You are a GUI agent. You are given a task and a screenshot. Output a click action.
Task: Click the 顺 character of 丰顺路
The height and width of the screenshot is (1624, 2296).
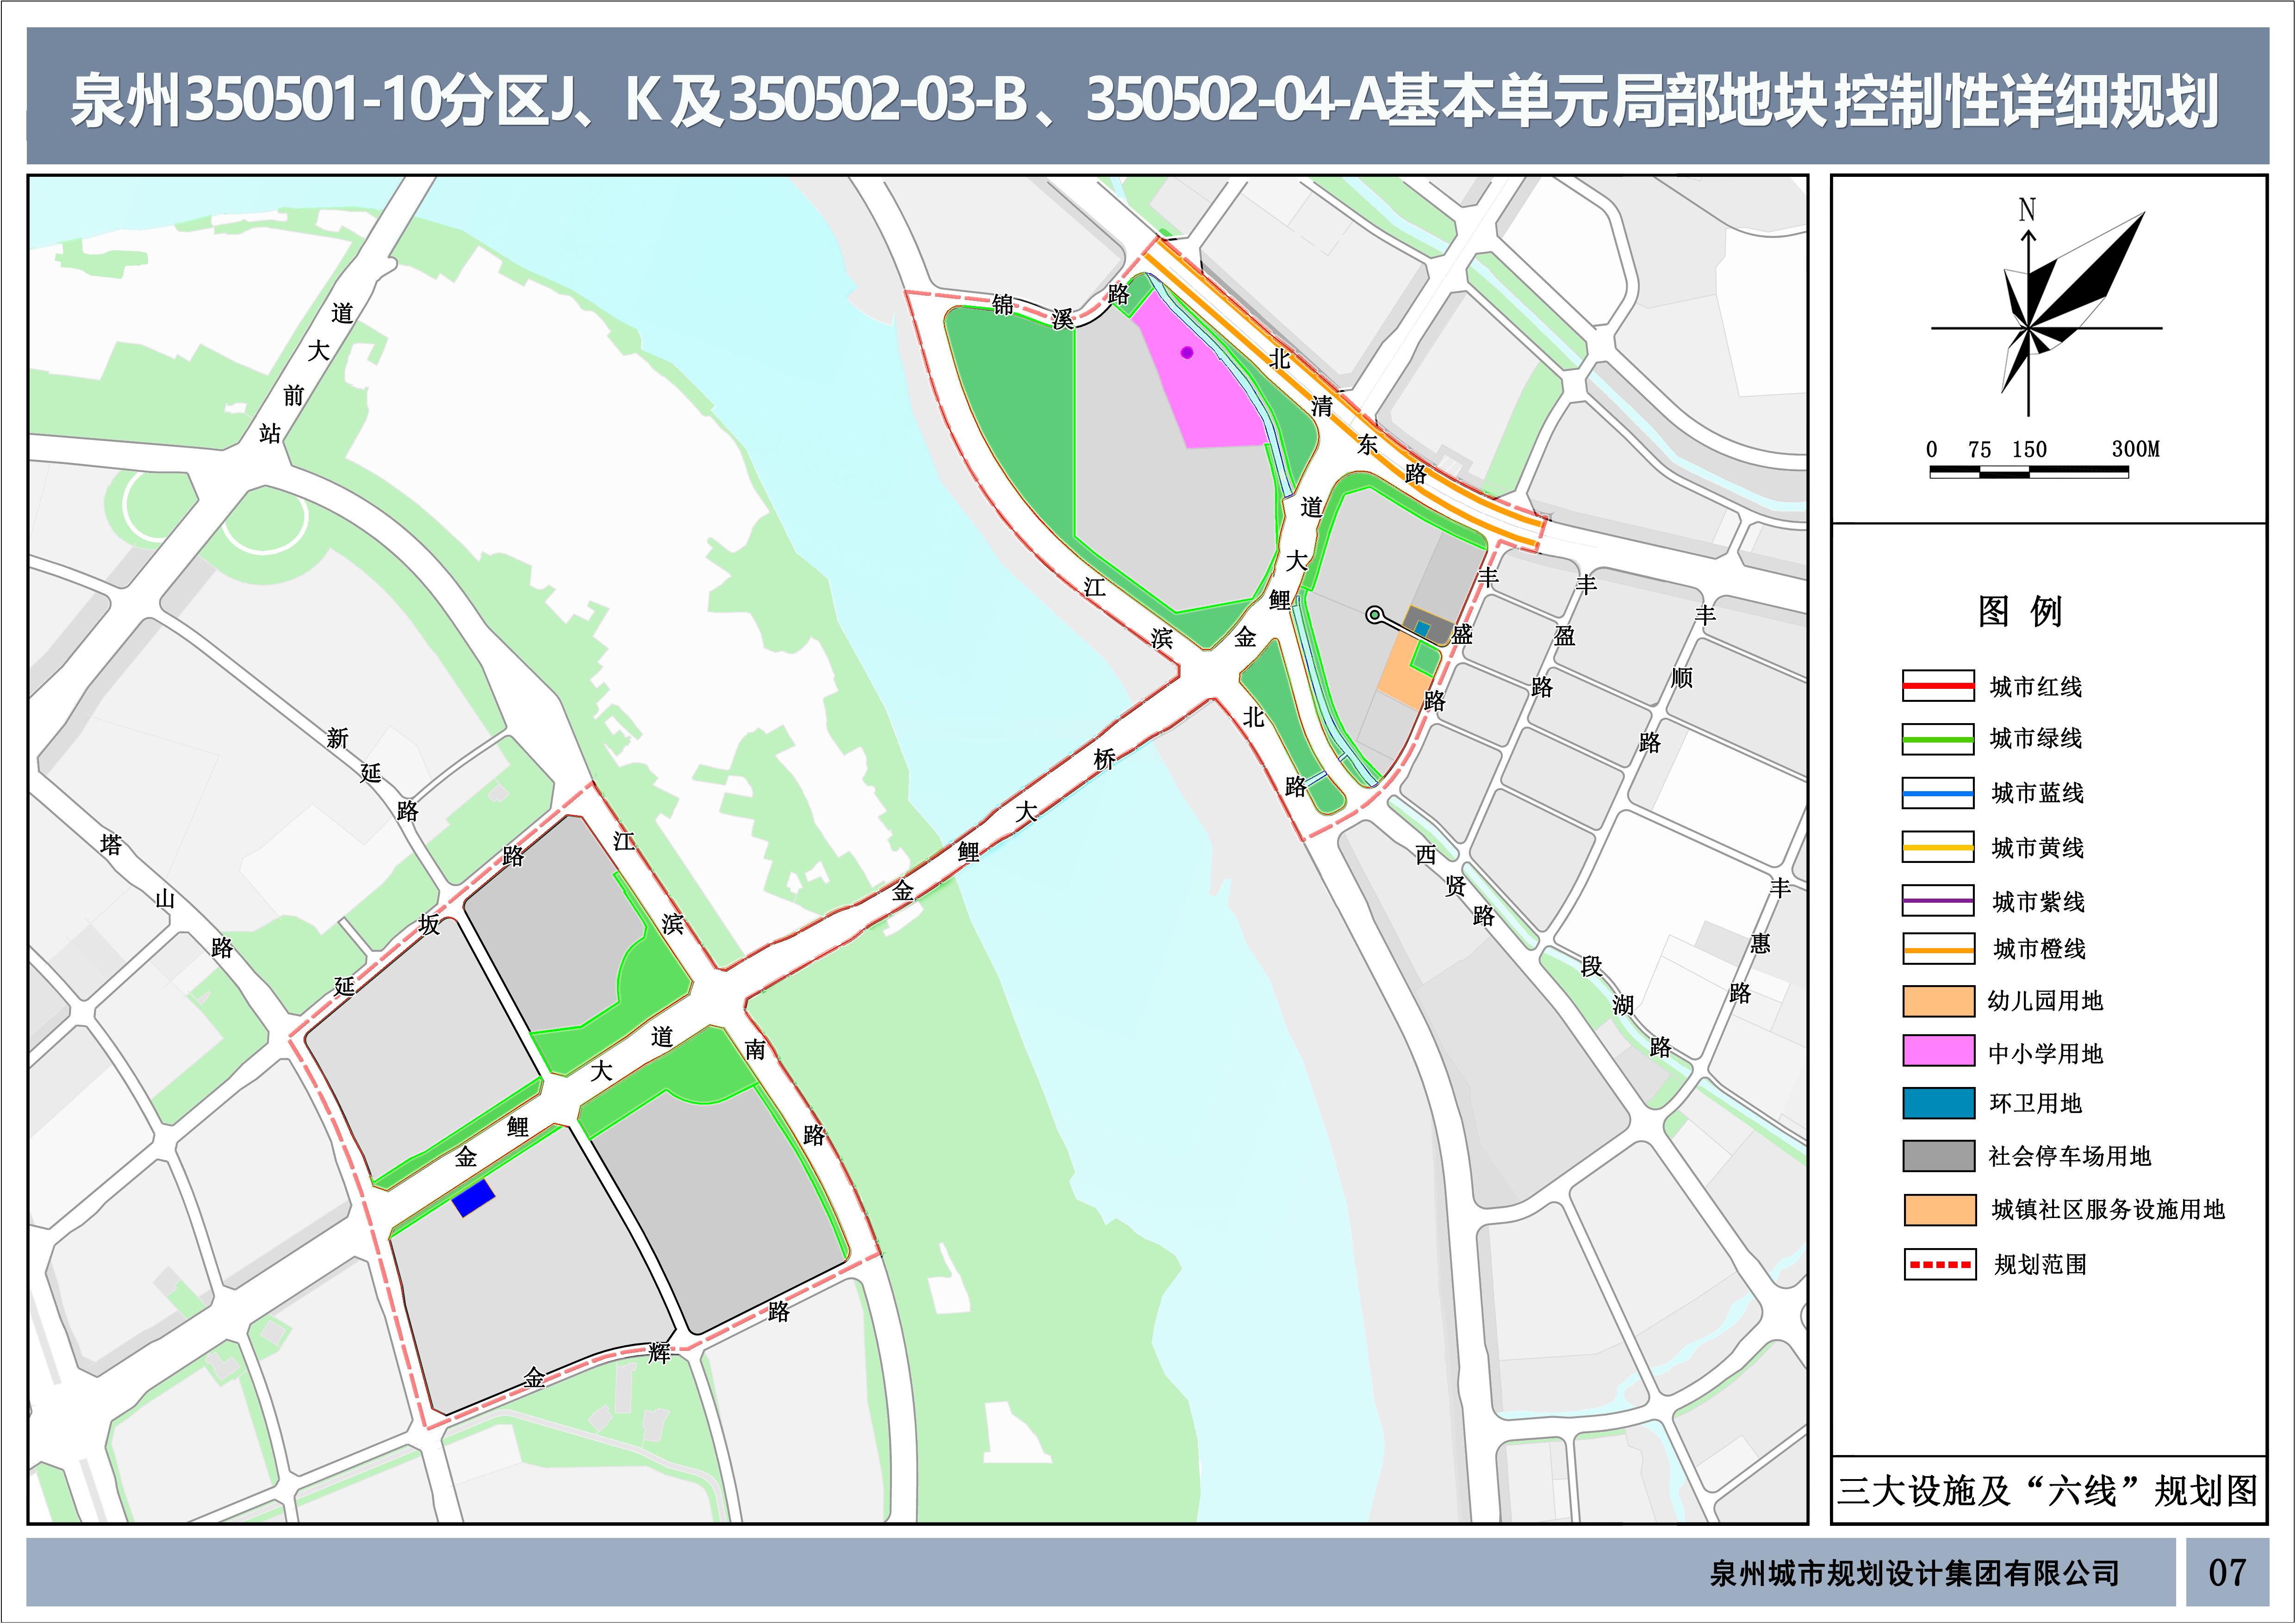(x=1682, y=678)
